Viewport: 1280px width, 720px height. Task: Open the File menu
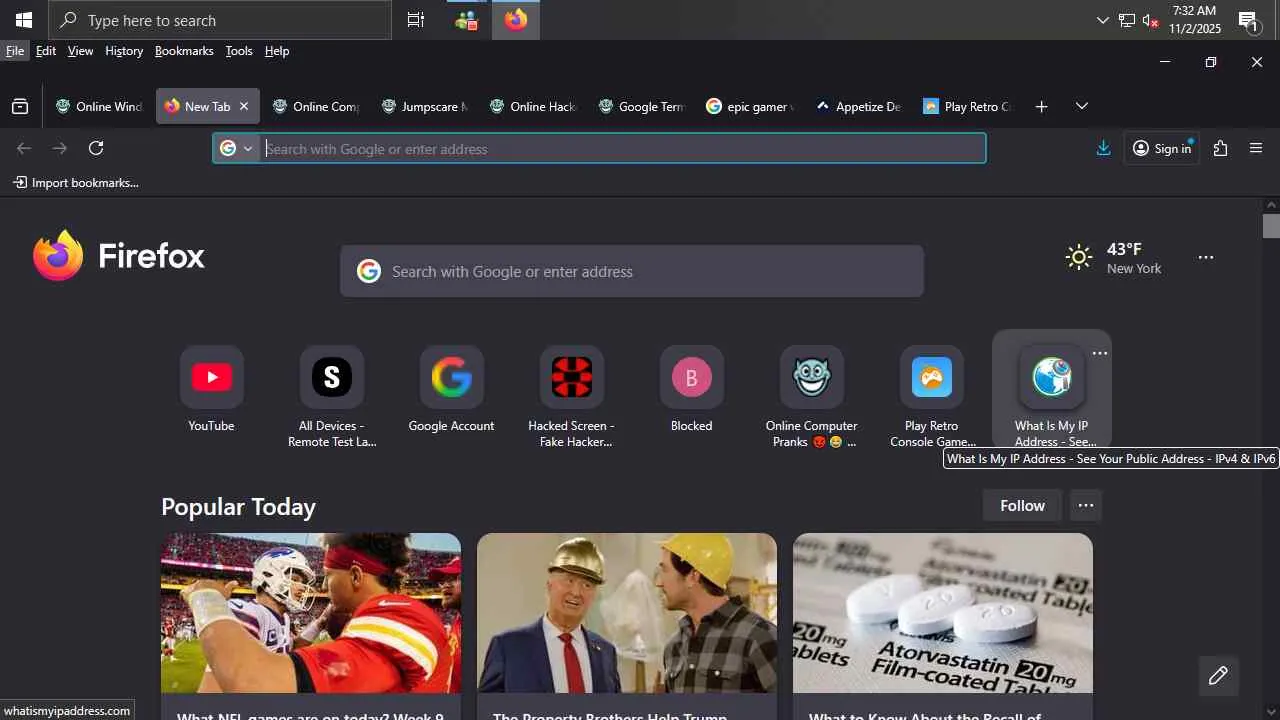pyautogui.click(x=15, y=51)
